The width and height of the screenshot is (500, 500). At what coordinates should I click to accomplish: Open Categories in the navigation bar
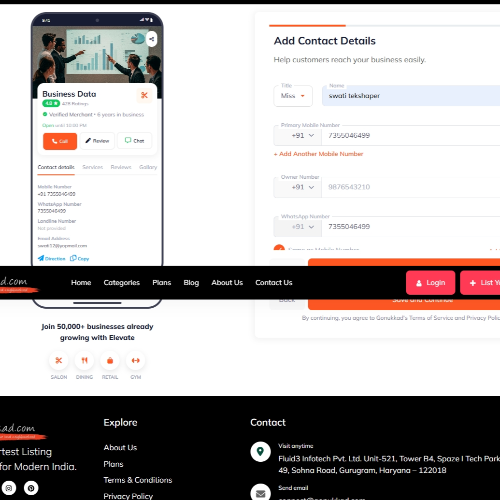pyautogui.click(x=122, y=283)
